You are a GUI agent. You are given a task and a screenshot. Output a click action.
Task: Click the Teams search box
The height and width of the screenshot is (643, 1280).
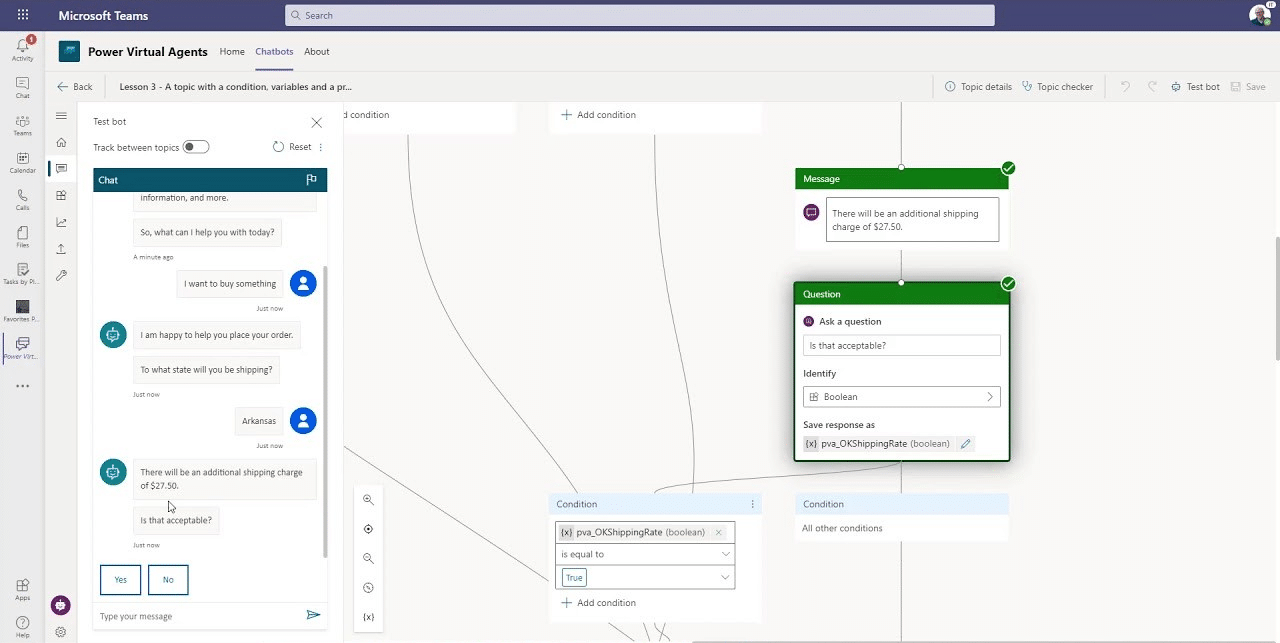[x=640, y=15]
